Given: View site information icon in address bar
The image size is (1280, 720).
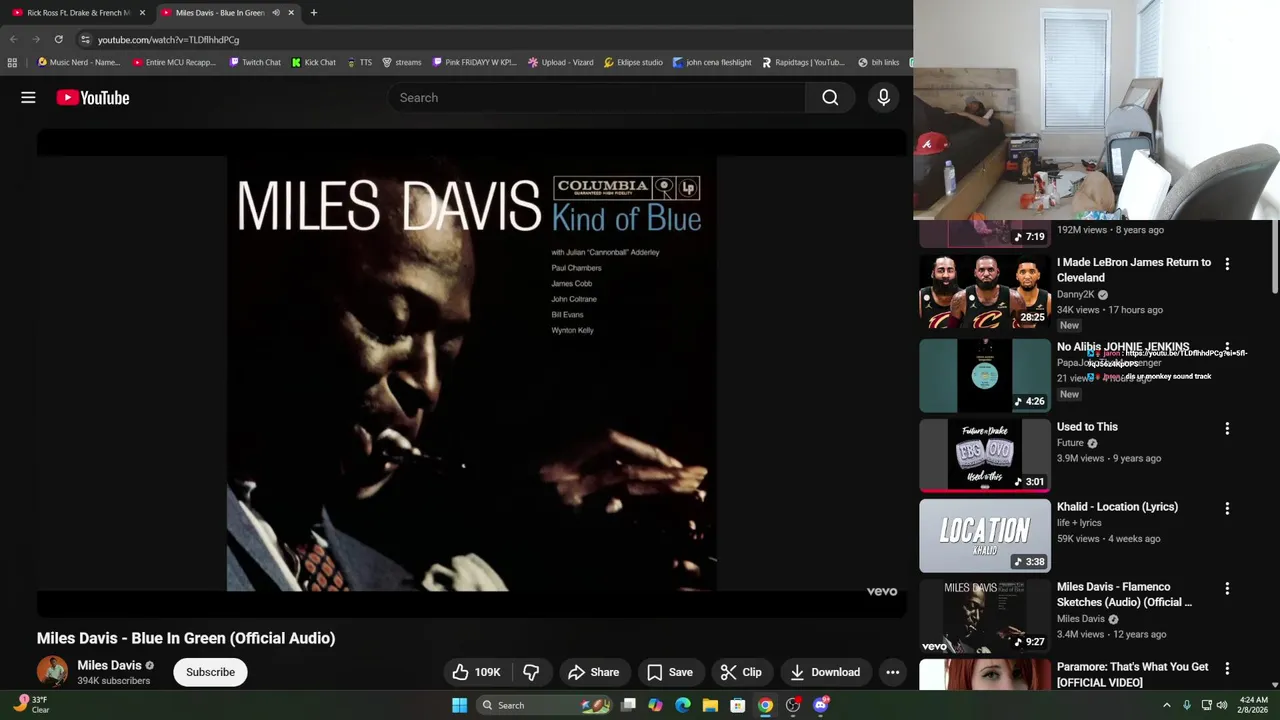Looking at the screenshot, I should (x=85, y=39).
